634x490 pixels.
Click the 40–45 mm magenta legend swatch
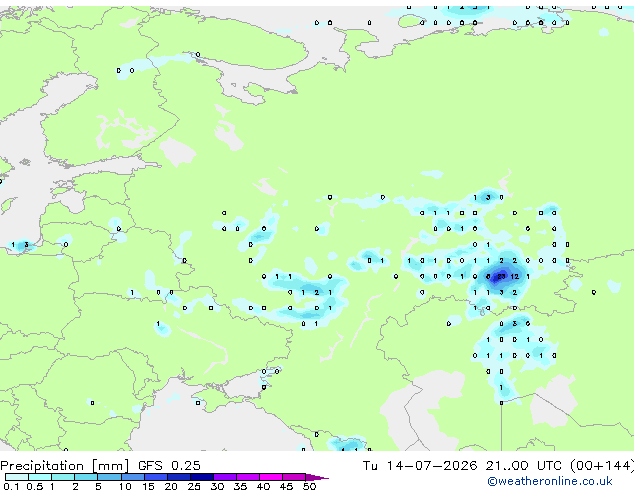point(271,477)
